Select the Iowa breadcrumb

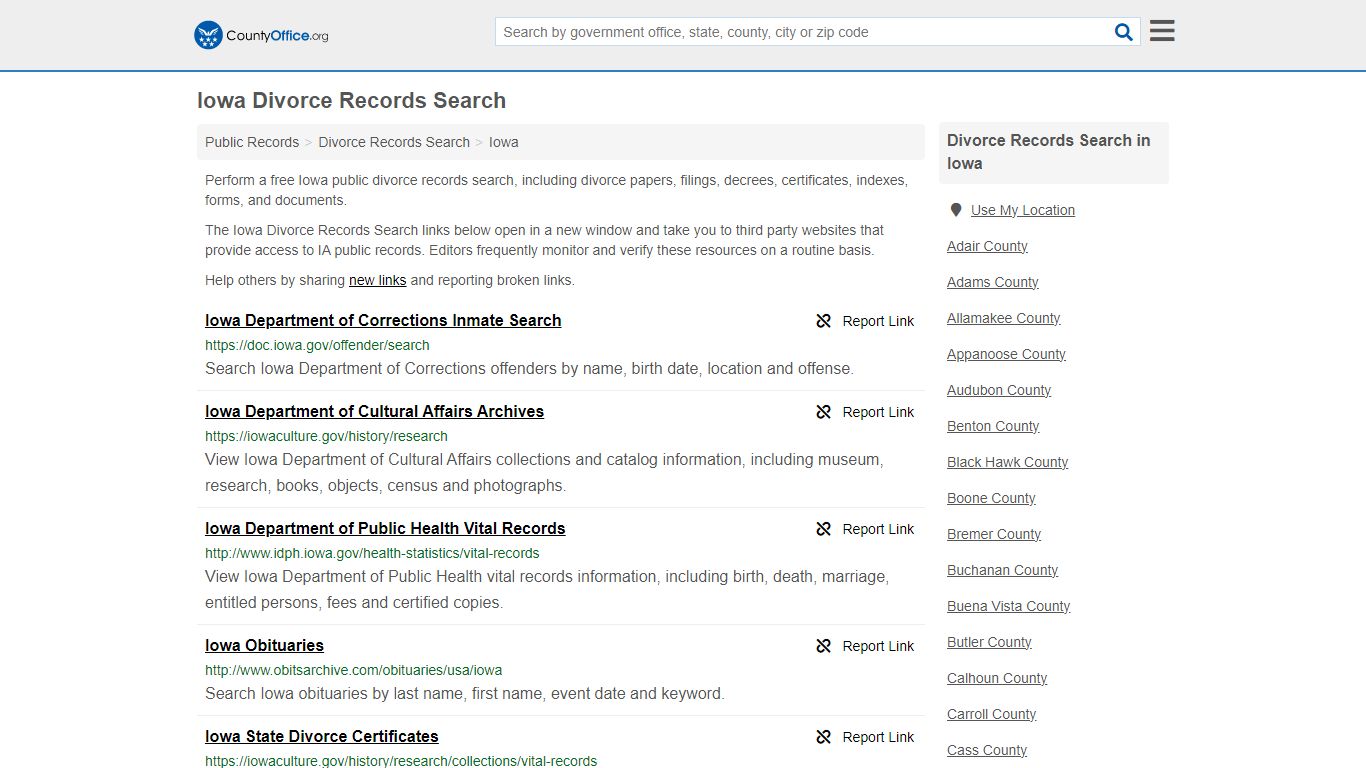point(504,142)
